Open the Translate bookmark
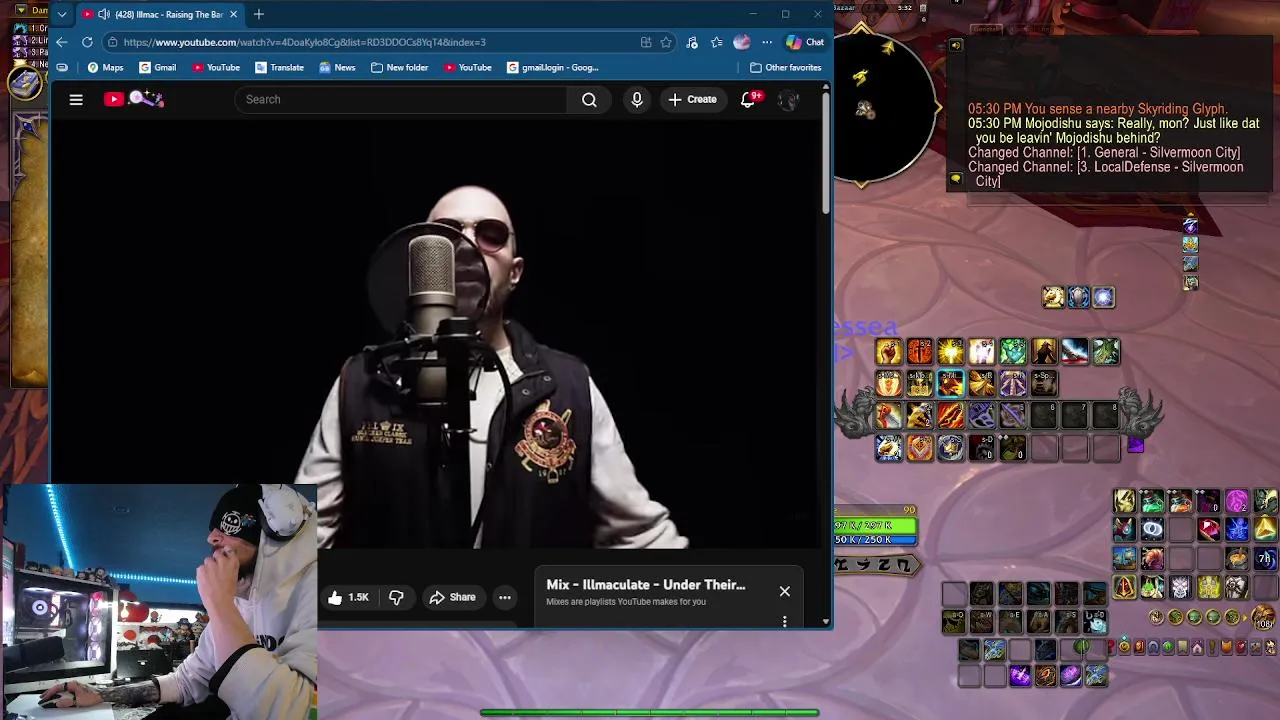Screen dimensions: 1280x720 [279, 67]
